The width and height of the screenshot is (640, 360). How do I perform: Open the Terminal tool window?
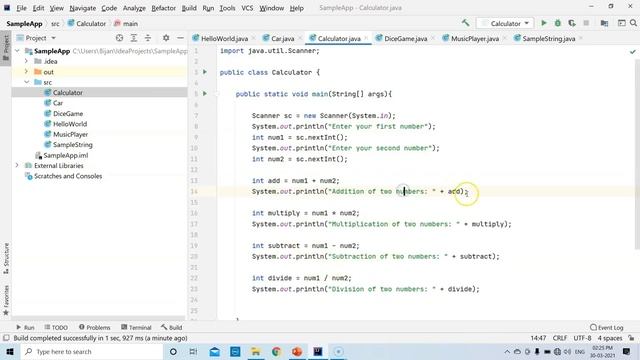point(136,327)
